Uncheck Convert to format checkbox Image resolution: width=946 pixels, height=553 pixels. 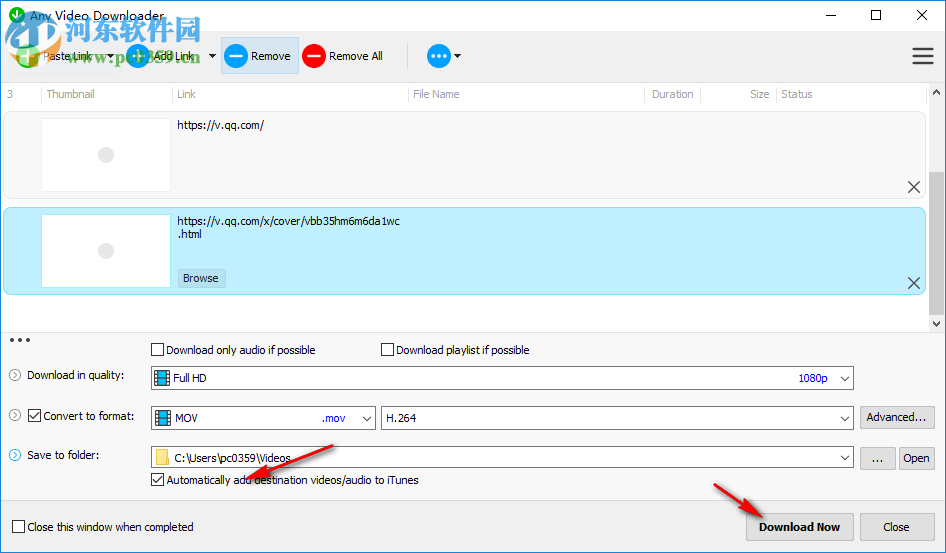click(x=35, y=416)
